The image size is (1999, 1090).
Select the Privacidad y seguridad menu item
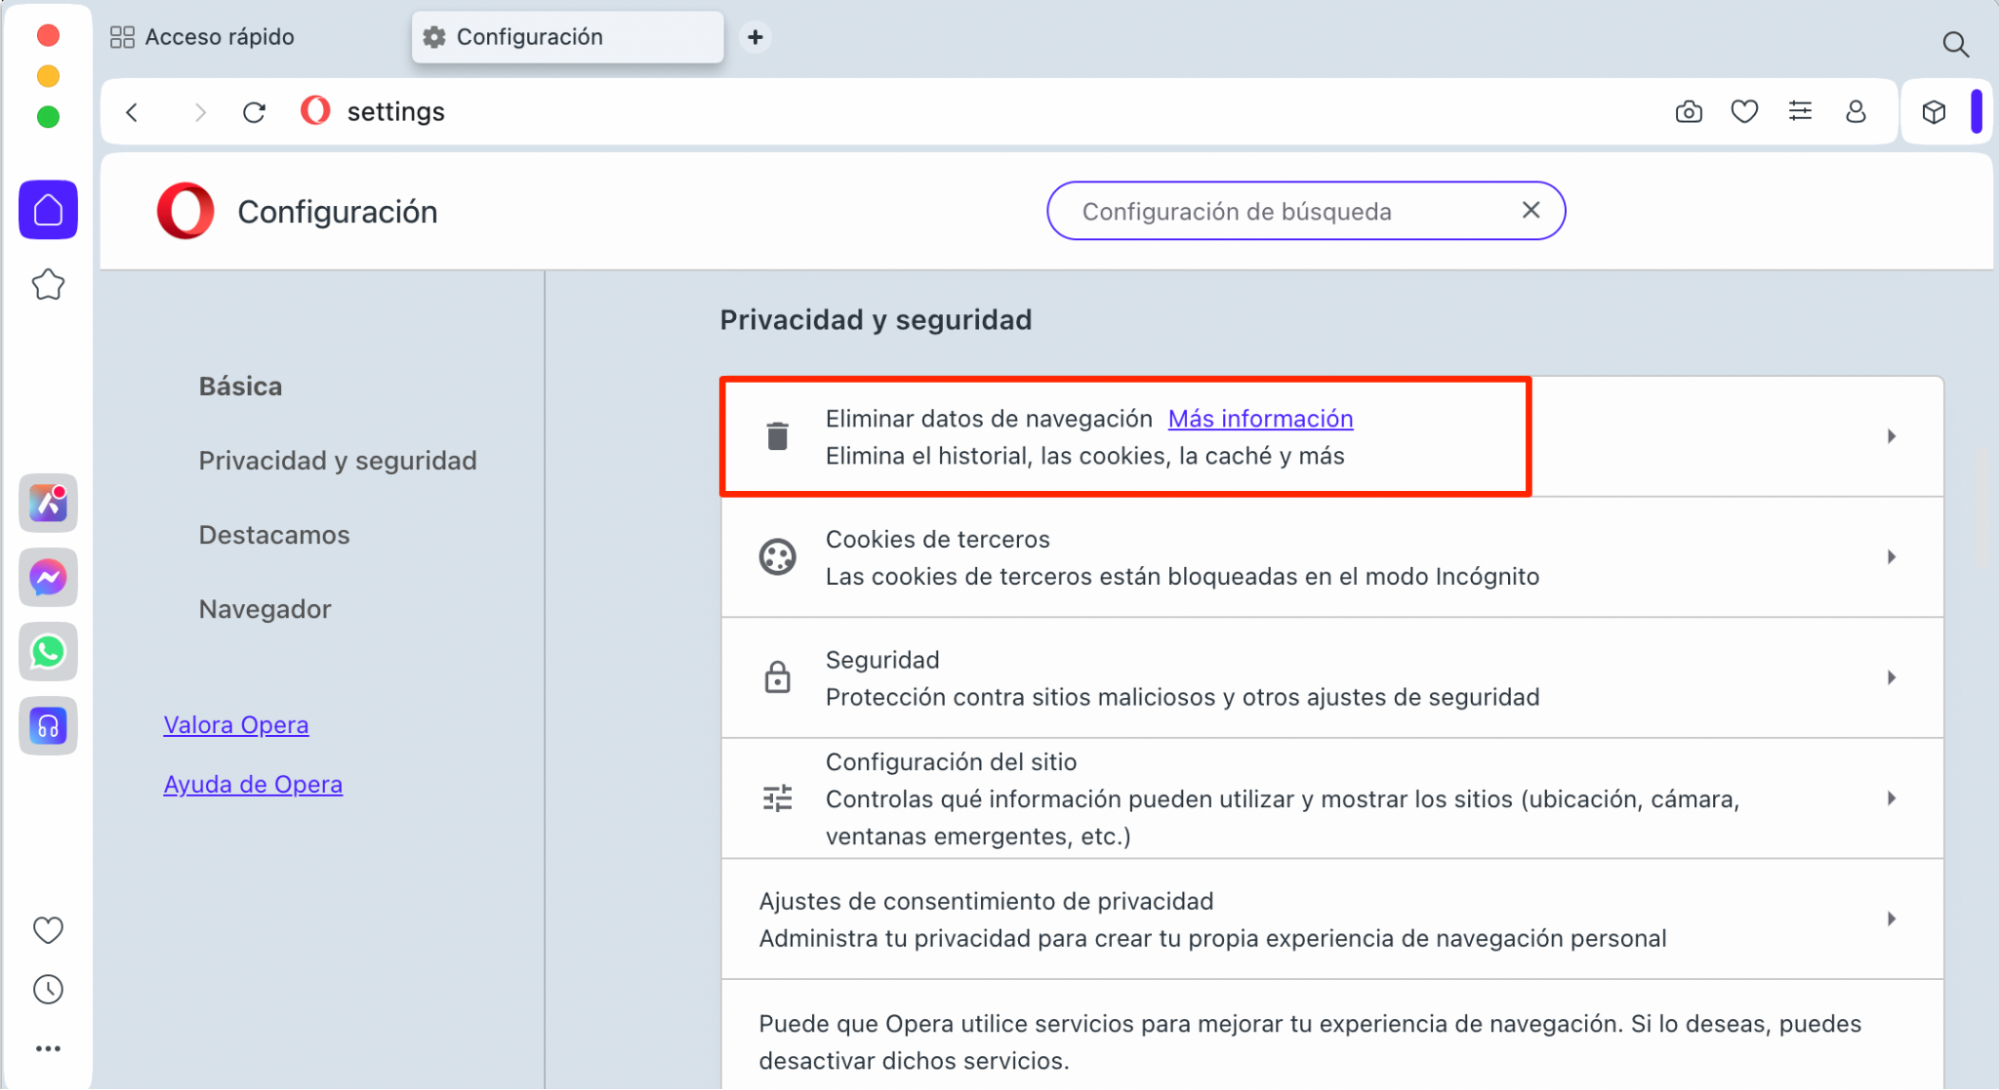click(x=337, y=460)
